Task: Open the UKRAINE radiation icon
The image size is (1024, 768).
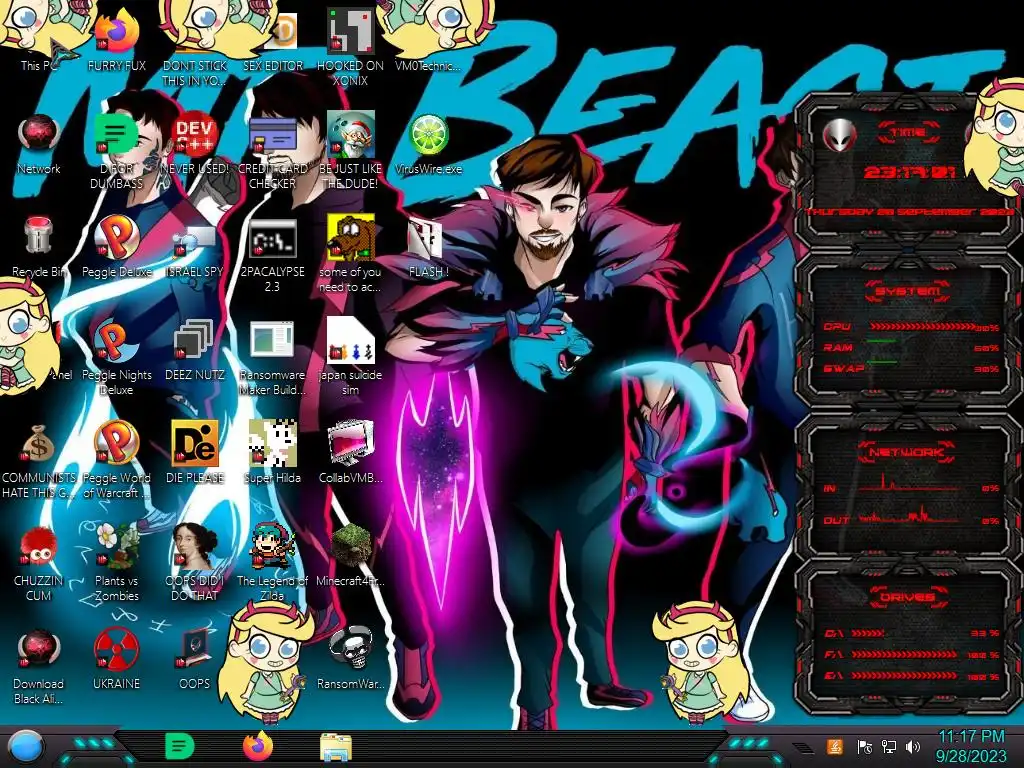Action: click(x=116, y=660)
